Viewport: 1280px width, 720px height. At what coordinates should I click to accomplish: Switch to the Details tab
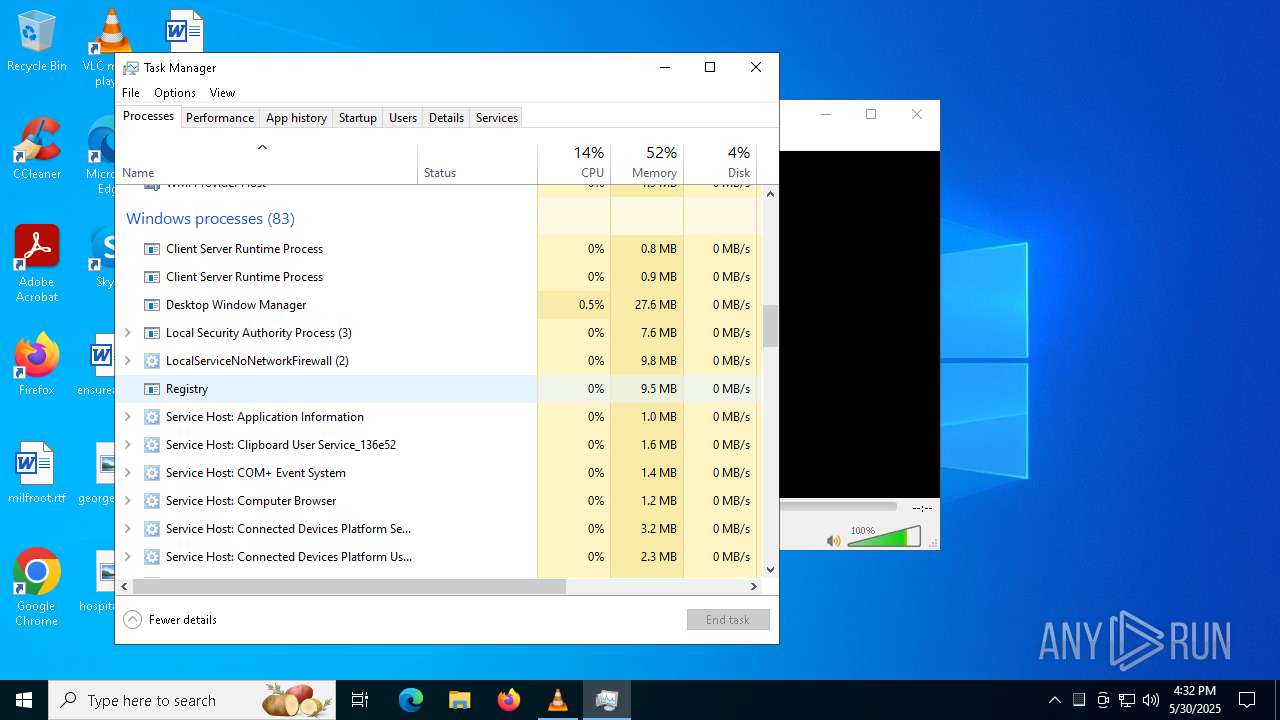[446, 118]
